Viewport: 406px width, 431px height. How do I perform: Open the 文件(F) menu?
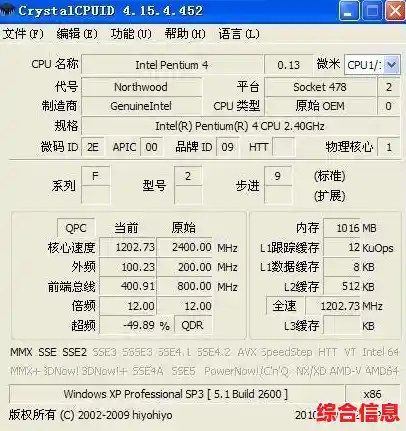[x=23, y=34]
